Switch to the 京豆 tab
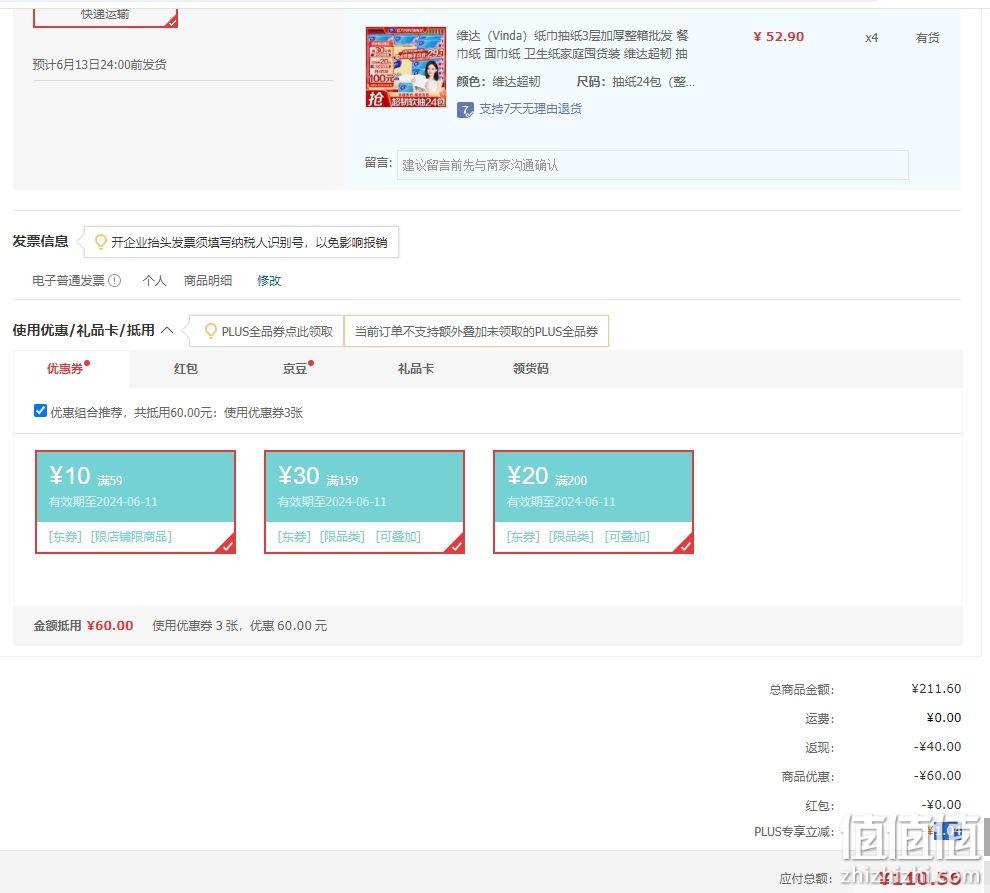The image size is (990, 893). pos(295,368)
